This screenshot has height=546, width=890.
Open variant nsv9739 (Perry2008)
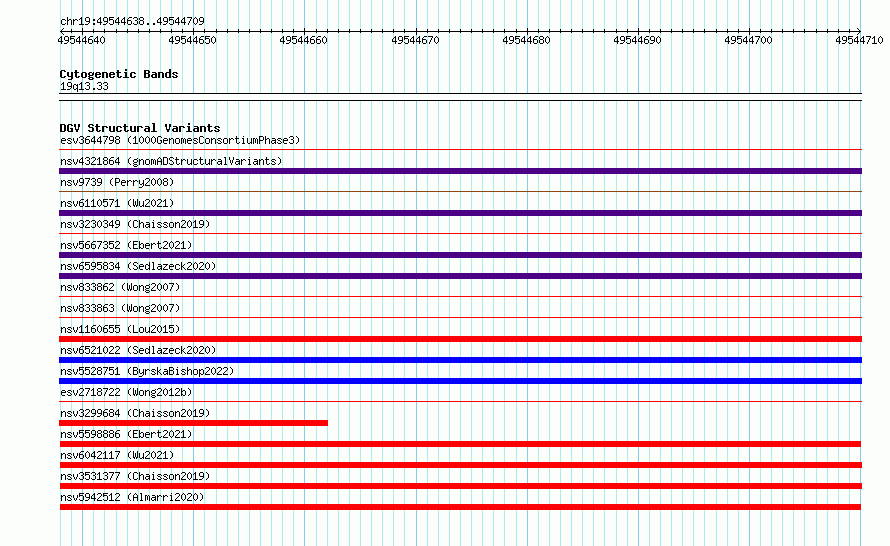117,182
